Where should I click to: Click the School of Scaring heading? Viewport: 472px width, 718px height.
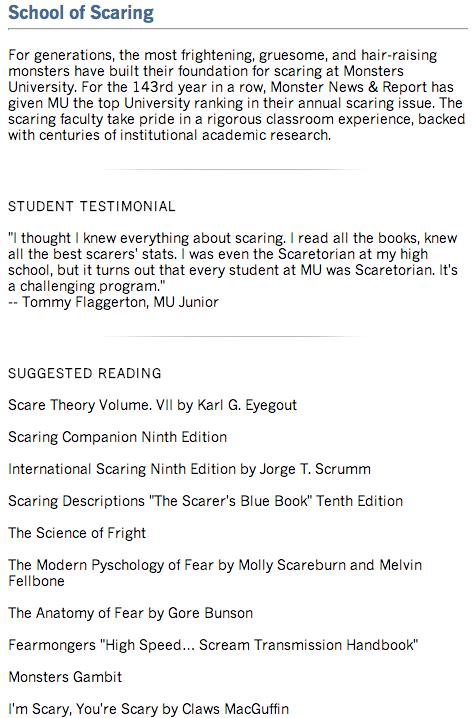coord(81,13)
